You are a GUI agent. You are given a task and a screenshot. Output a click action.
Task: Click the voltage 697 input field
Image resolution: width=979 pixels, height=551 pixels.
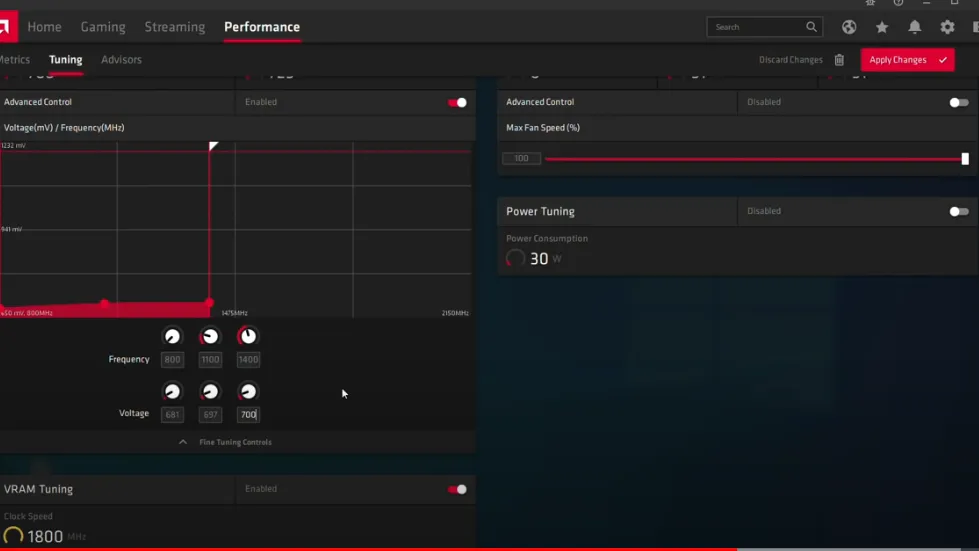tap(210, 414)
